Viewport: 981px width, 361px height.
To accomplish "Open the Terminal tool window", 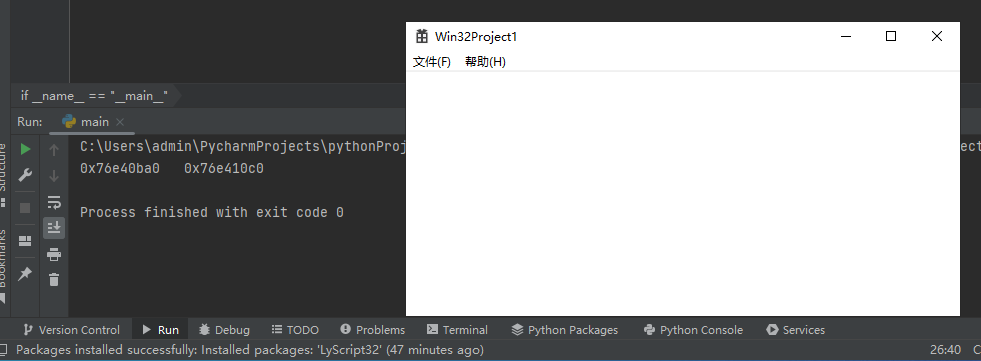I will (x=457, y=330).
